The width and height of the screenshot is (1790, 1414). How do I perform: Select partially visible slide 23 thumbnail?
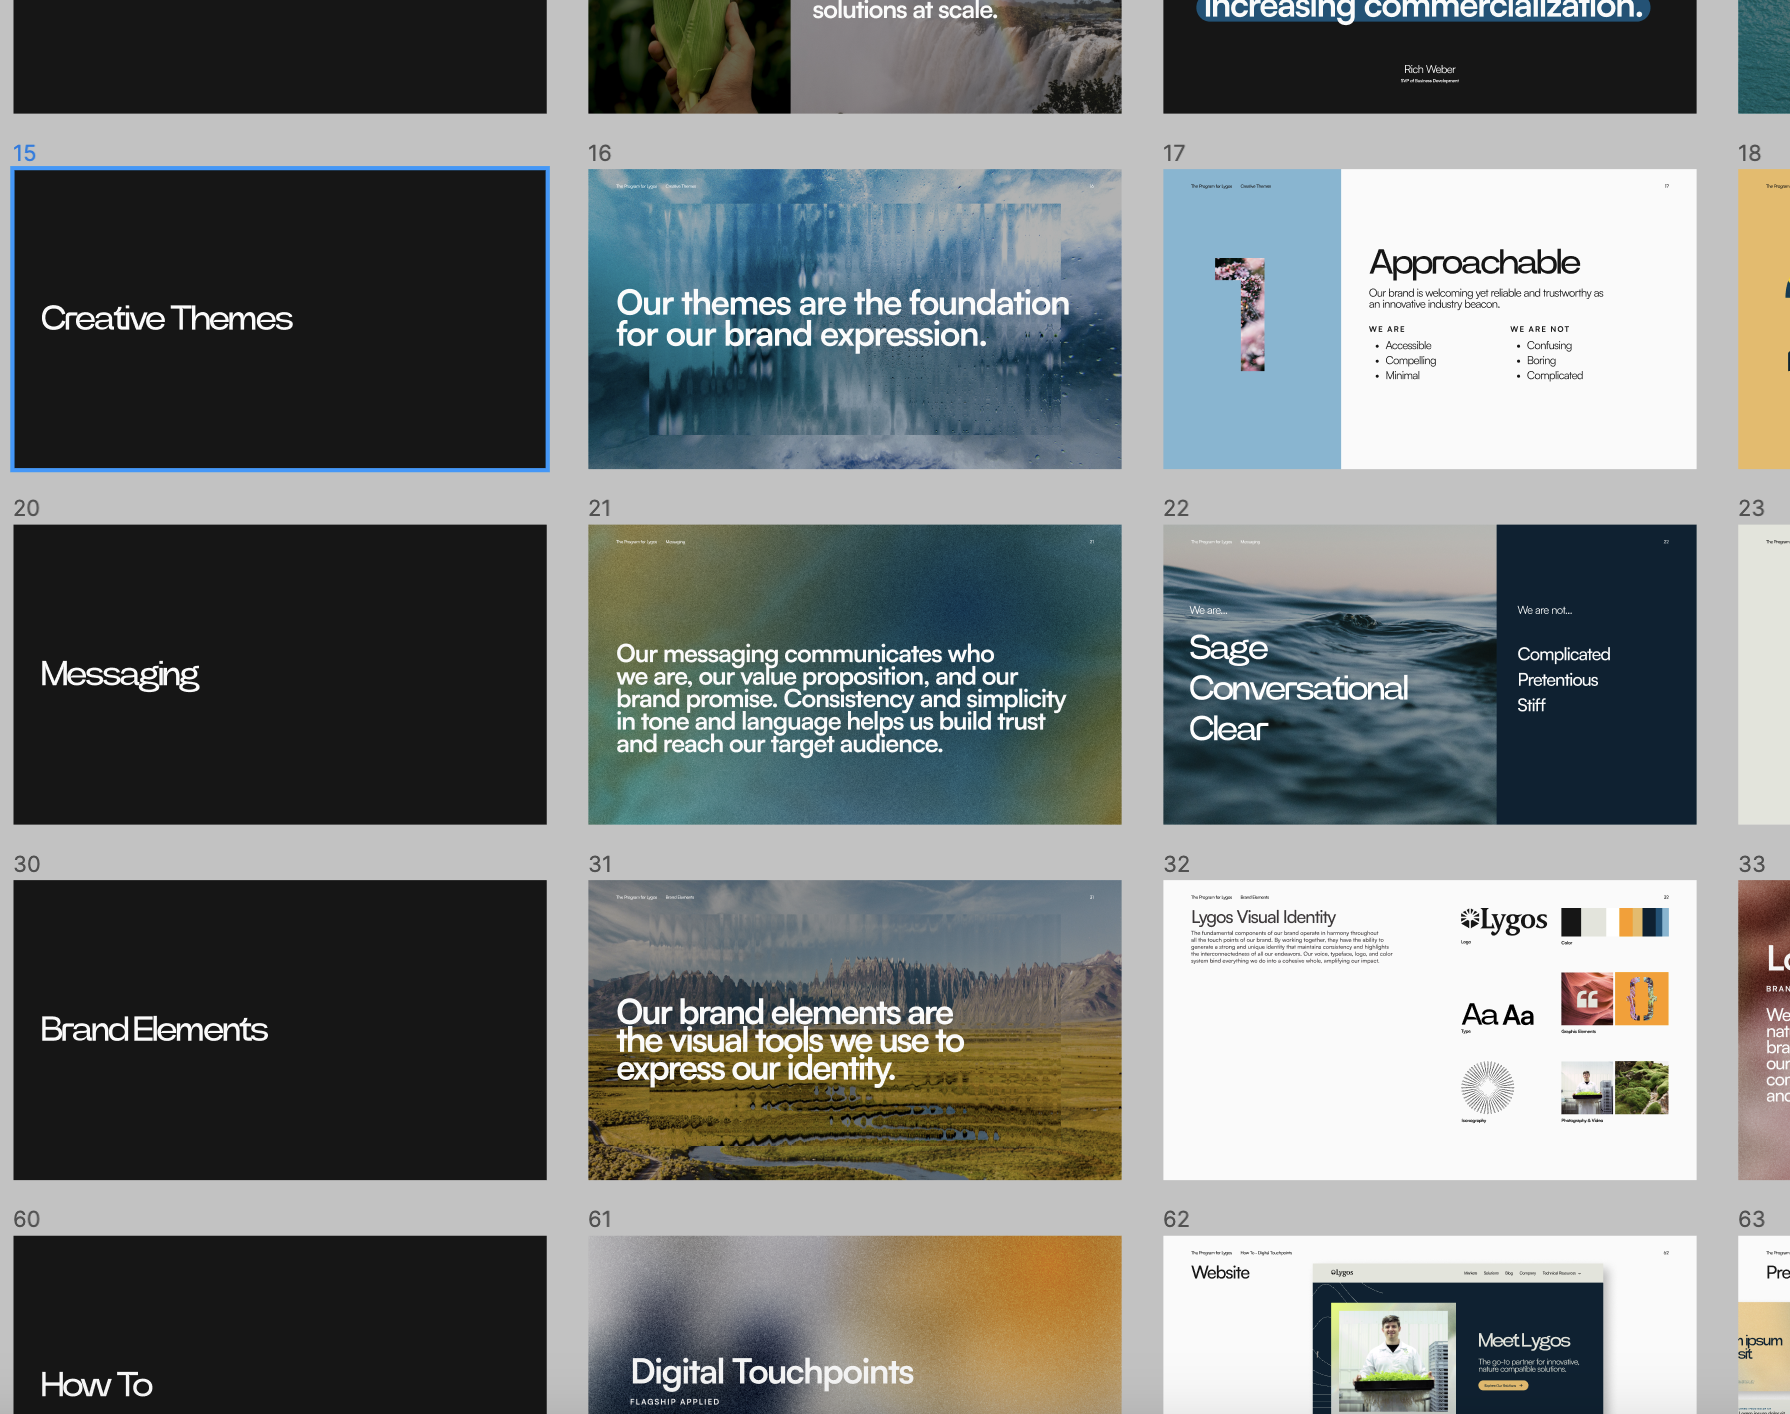(1764, 675)
